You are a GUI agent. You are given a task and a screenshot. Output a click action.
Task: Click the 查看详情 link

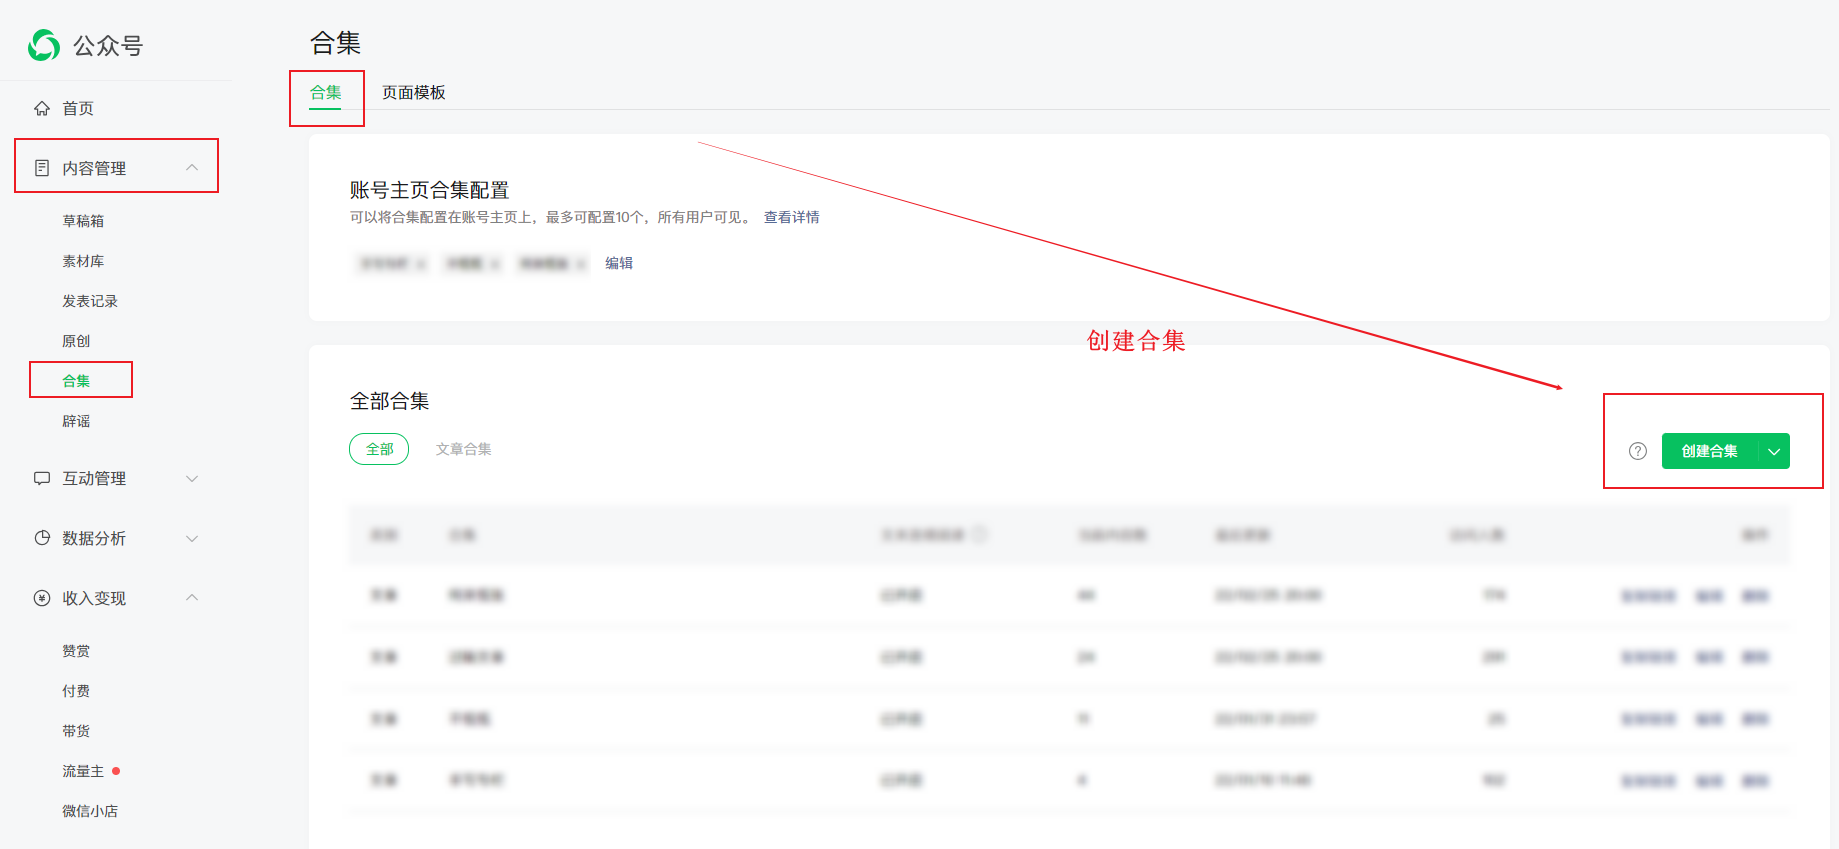(x=792, y=217)
